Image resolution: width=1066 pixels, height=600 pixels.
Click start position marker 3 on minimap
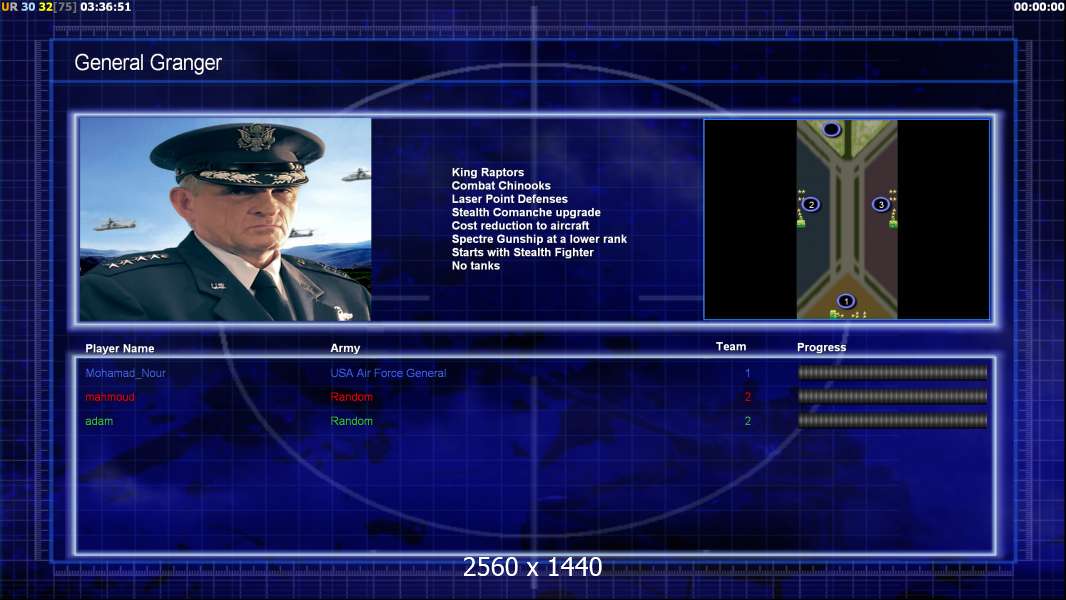coord(881,204)
